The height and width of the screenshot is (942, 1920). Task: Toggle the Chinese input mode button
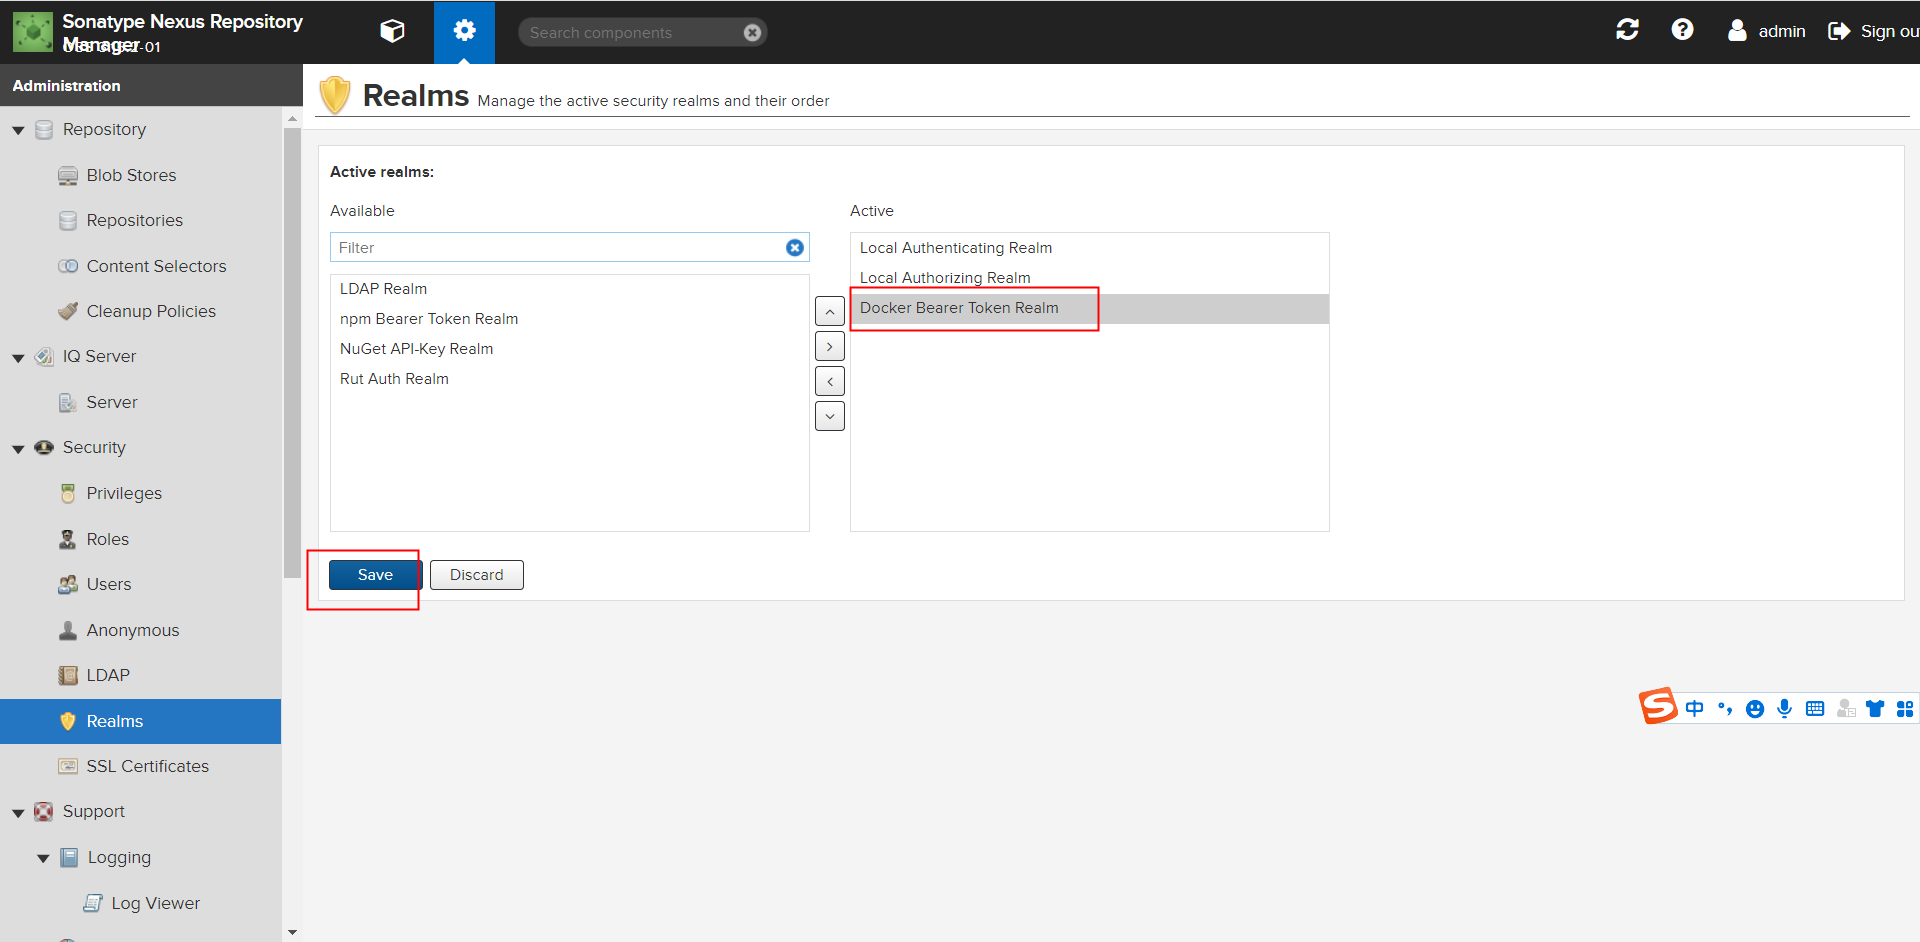1694,709
